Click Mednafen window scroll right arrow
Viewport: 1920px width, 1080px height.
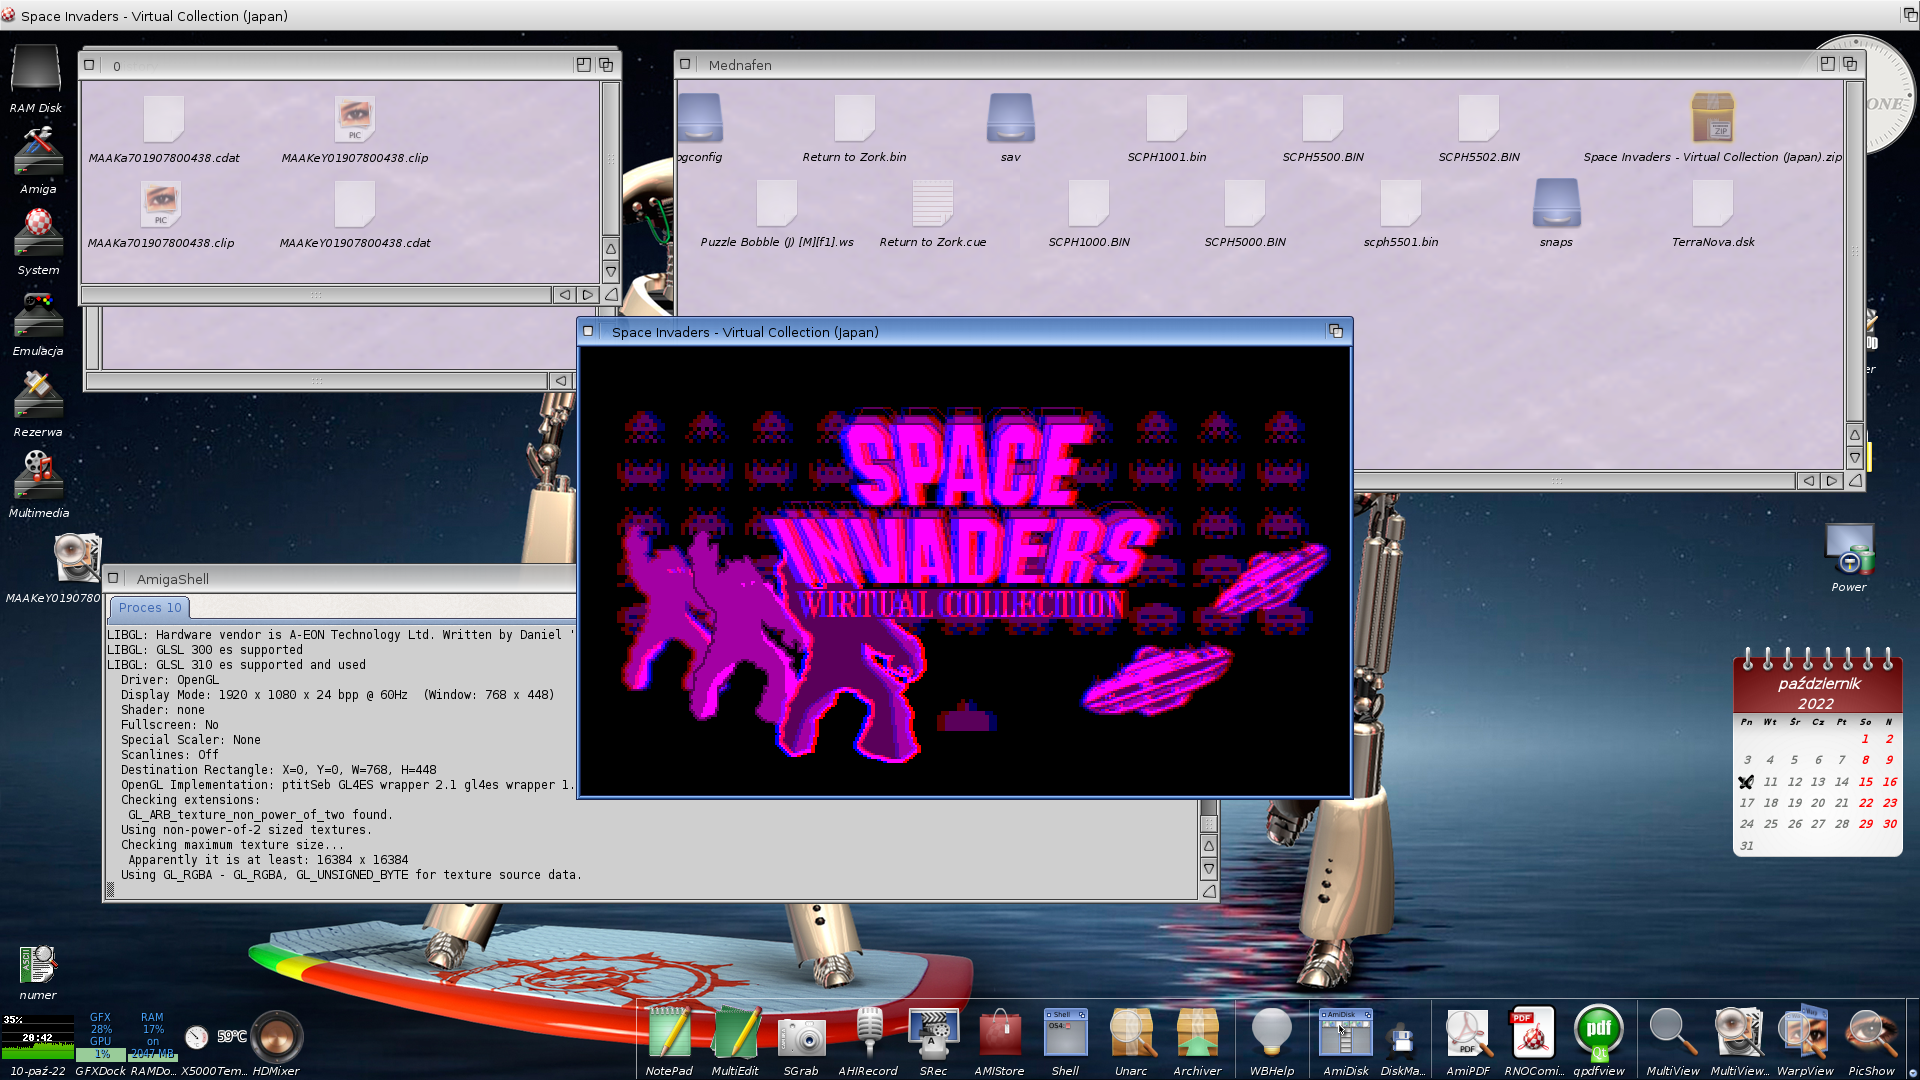coord(1832,481)
